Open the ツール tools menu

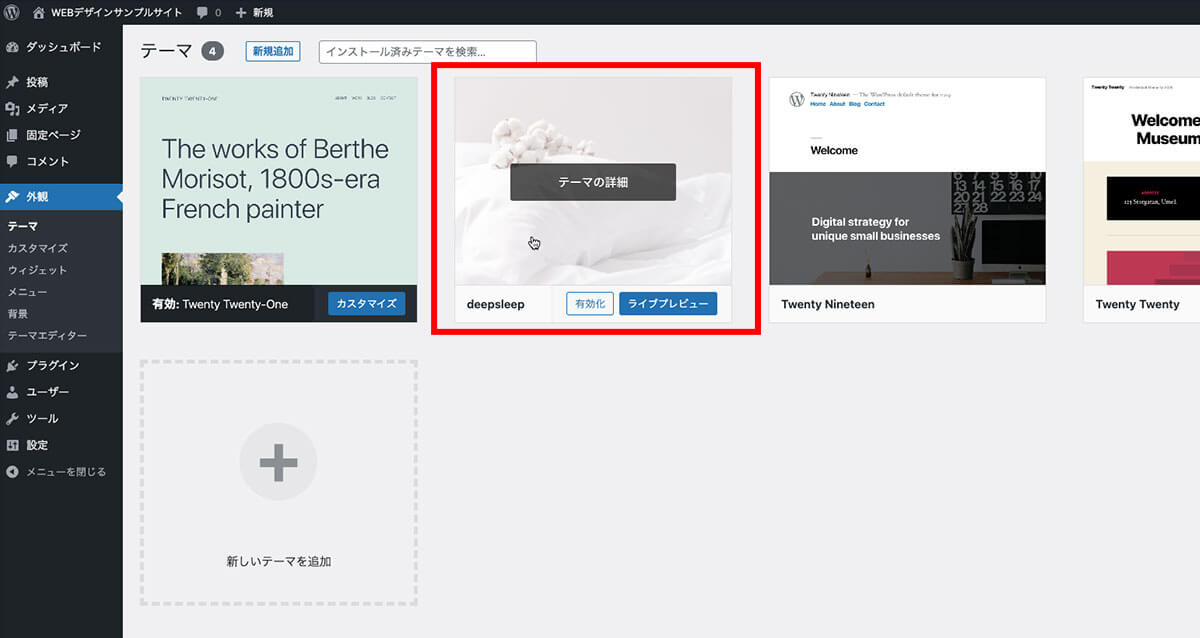pos(42,419)
